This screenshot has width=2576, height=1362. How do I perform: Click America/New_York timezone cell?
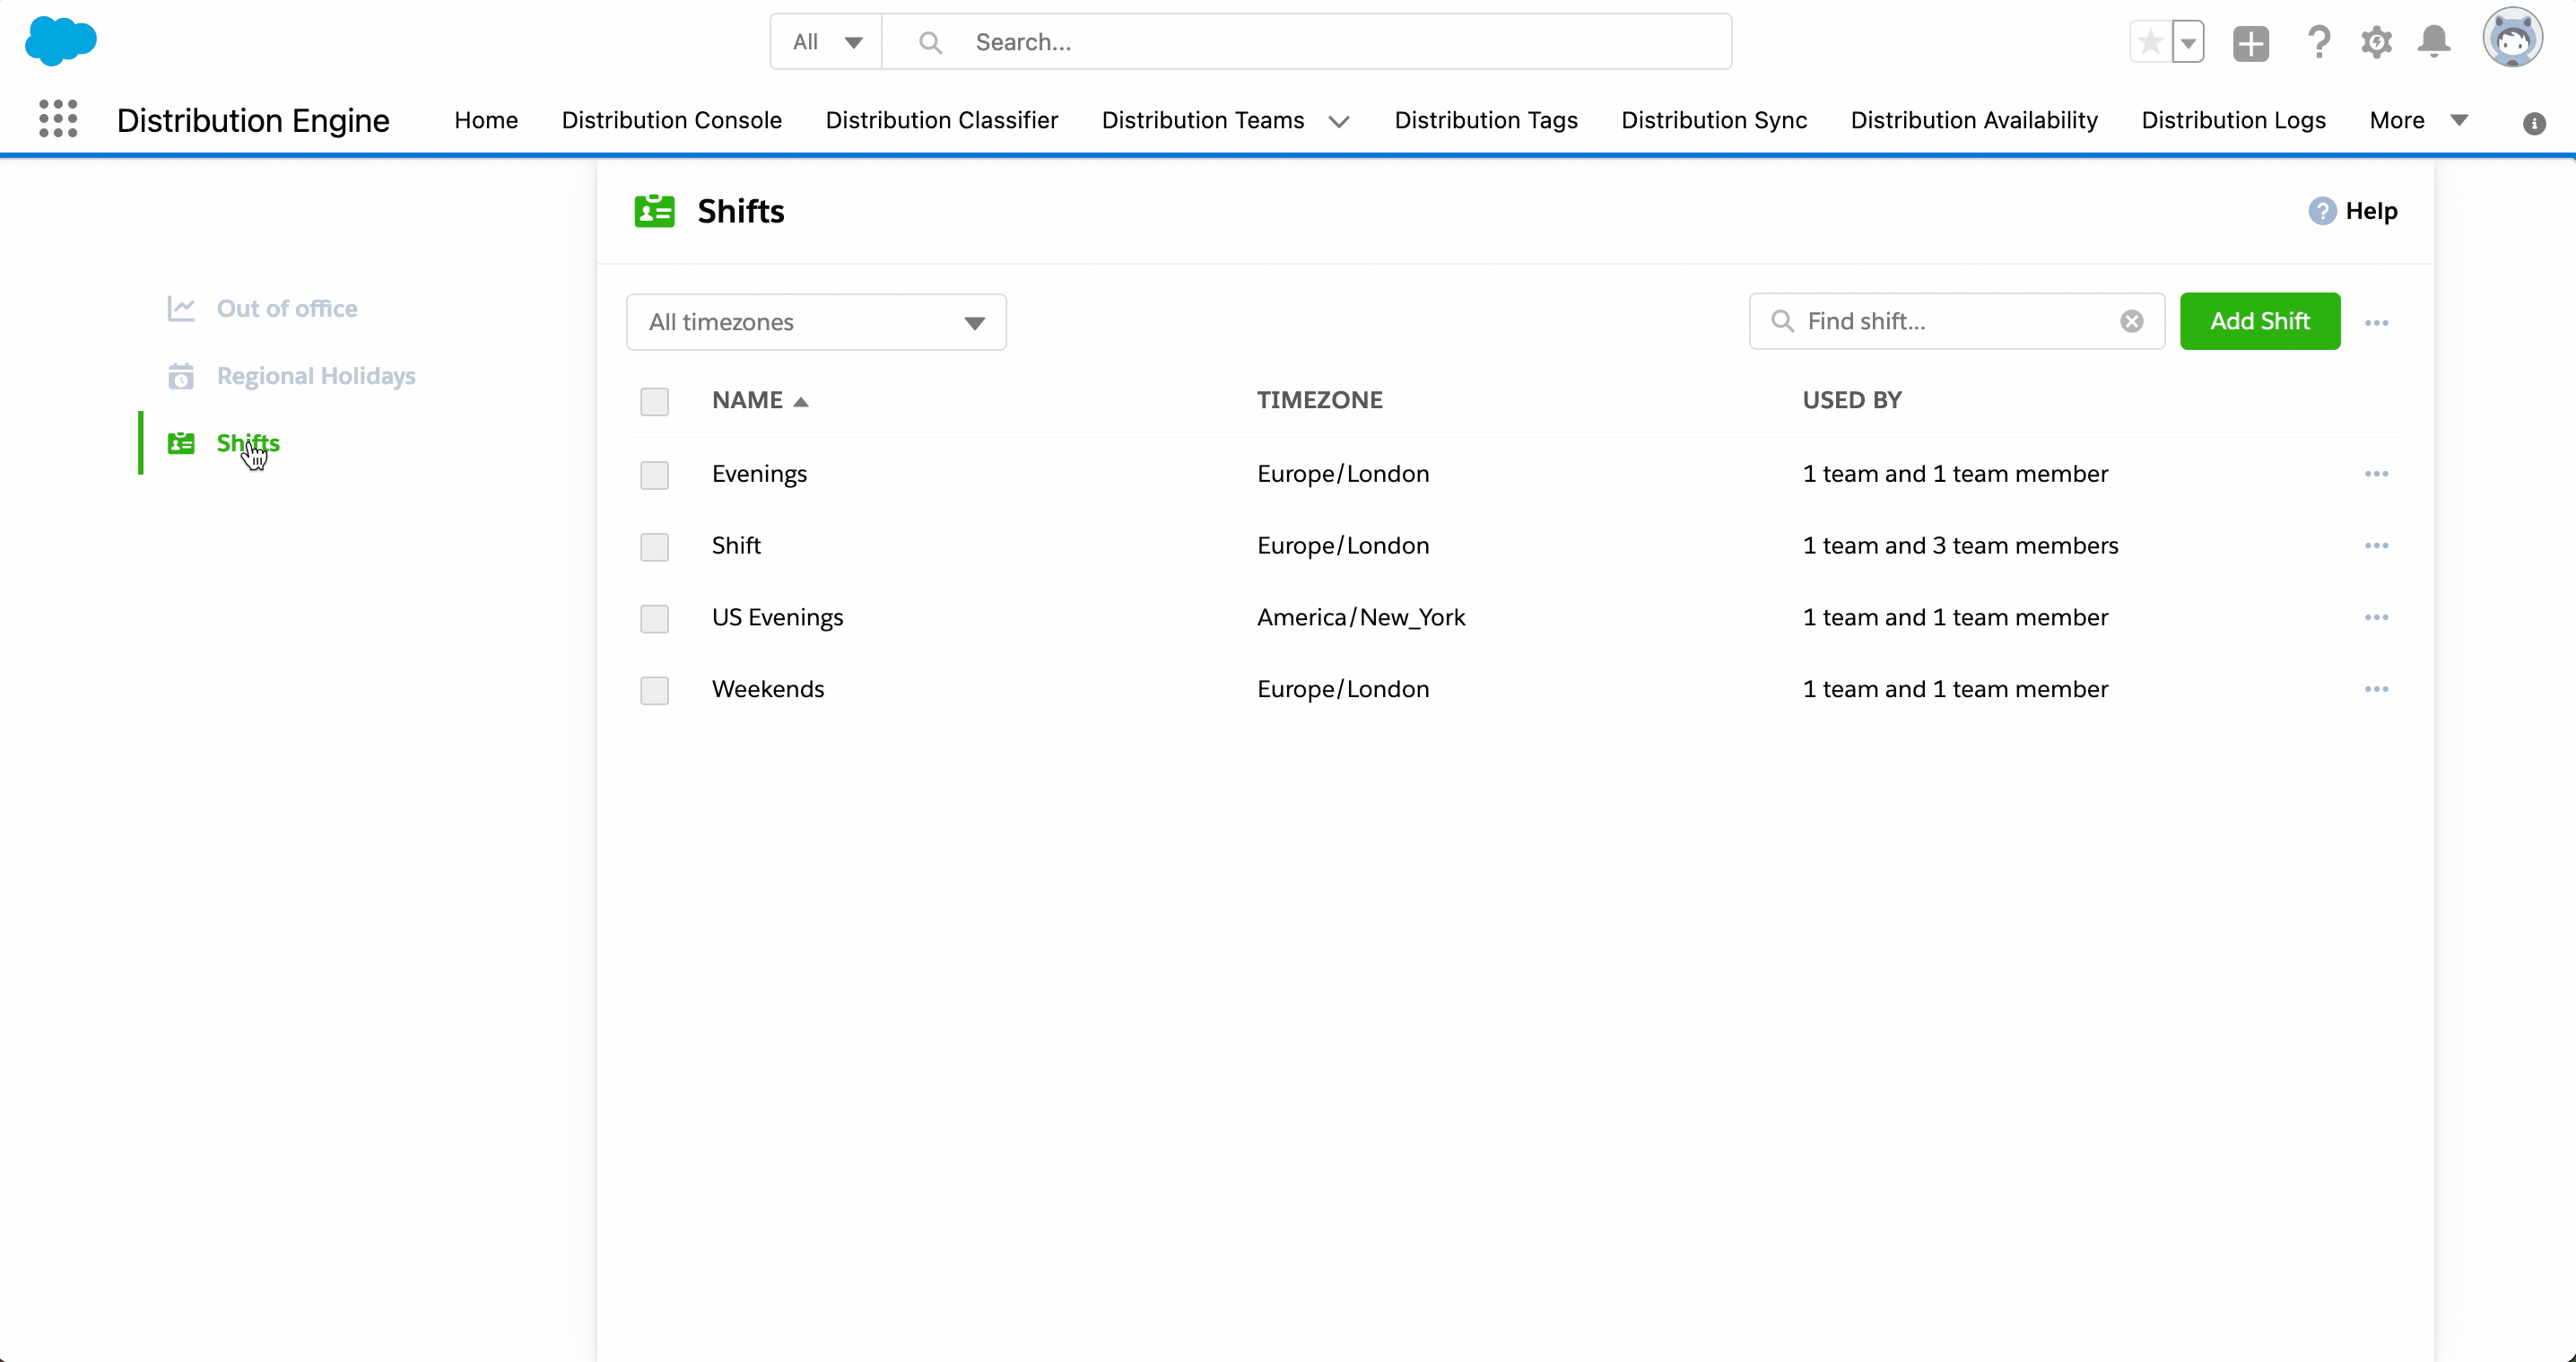1361,618
